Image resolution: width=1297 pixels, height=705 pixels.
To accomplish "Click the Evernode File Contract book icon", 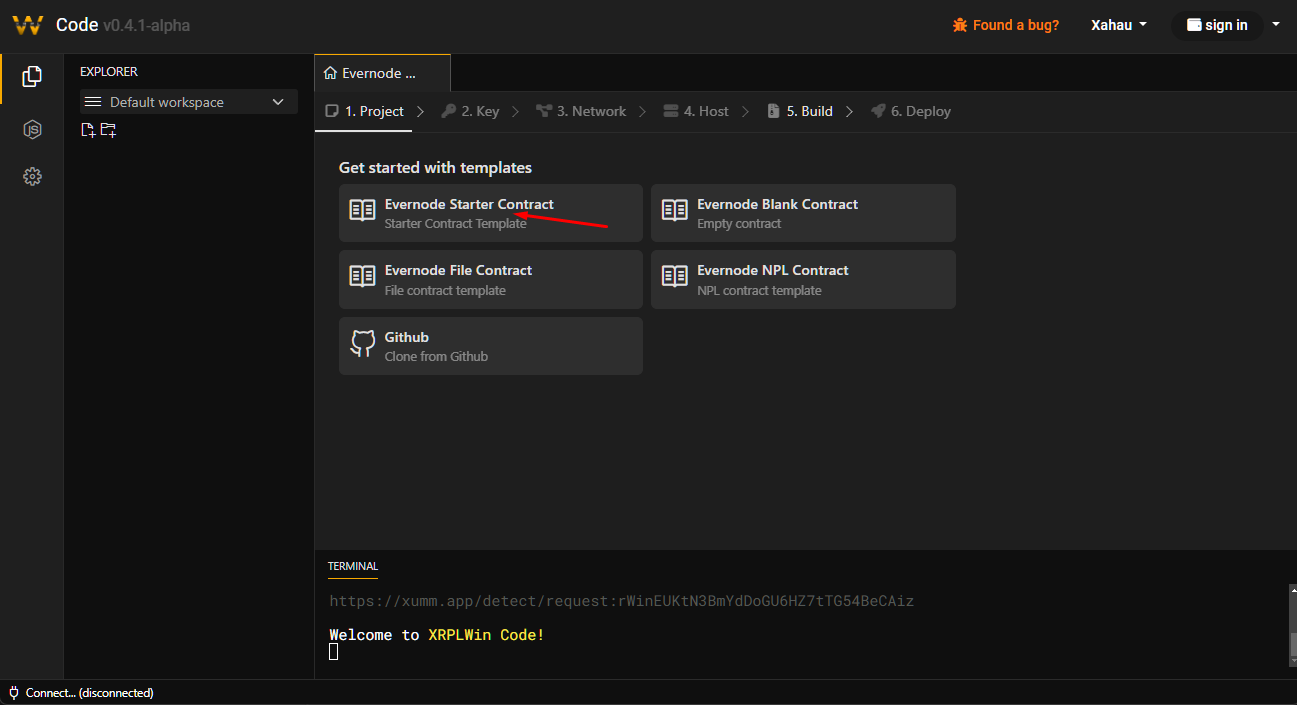I will pyautogui.click(x=362, y=277).
